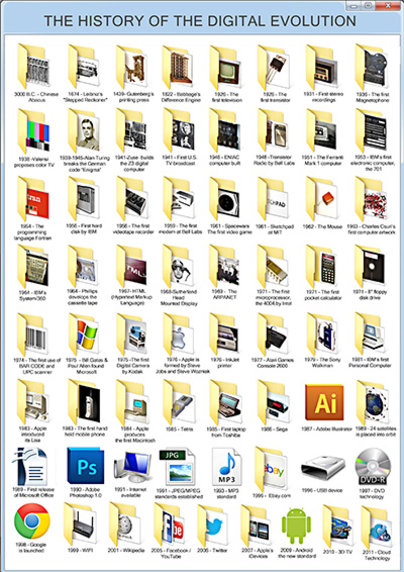Open the 1962 Mouse folder
This screenshot has height=572, width=404.
[323, 199]
